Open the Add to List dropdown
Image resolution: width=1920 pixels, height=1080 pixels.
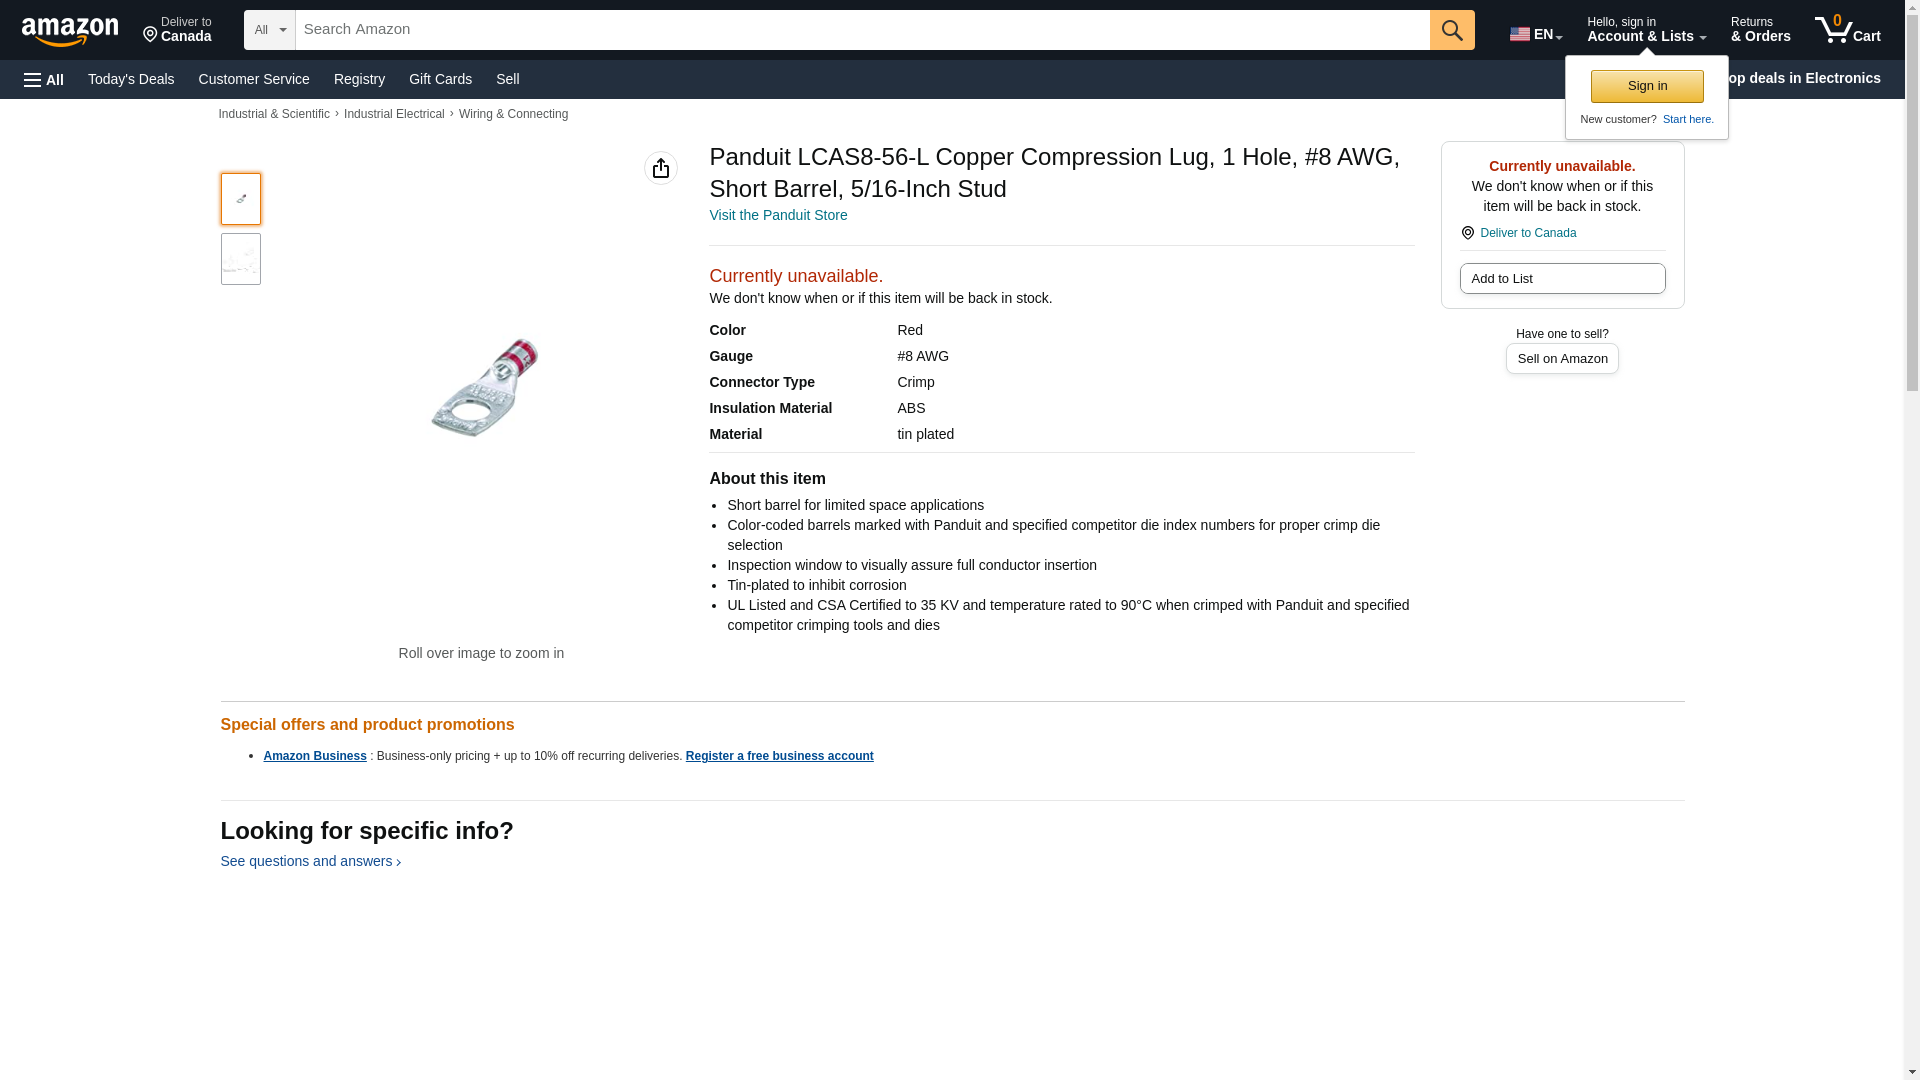point(1561,279)
